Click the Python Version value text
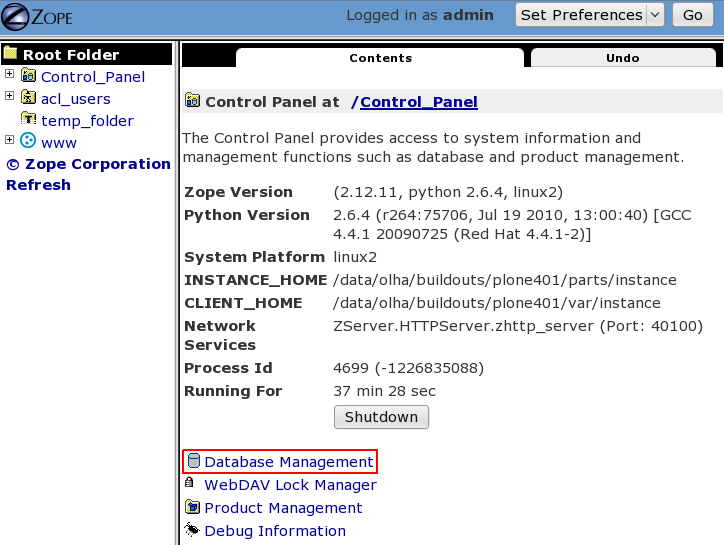The width and height of the screenshot is (724, 545). pos(512,224)
